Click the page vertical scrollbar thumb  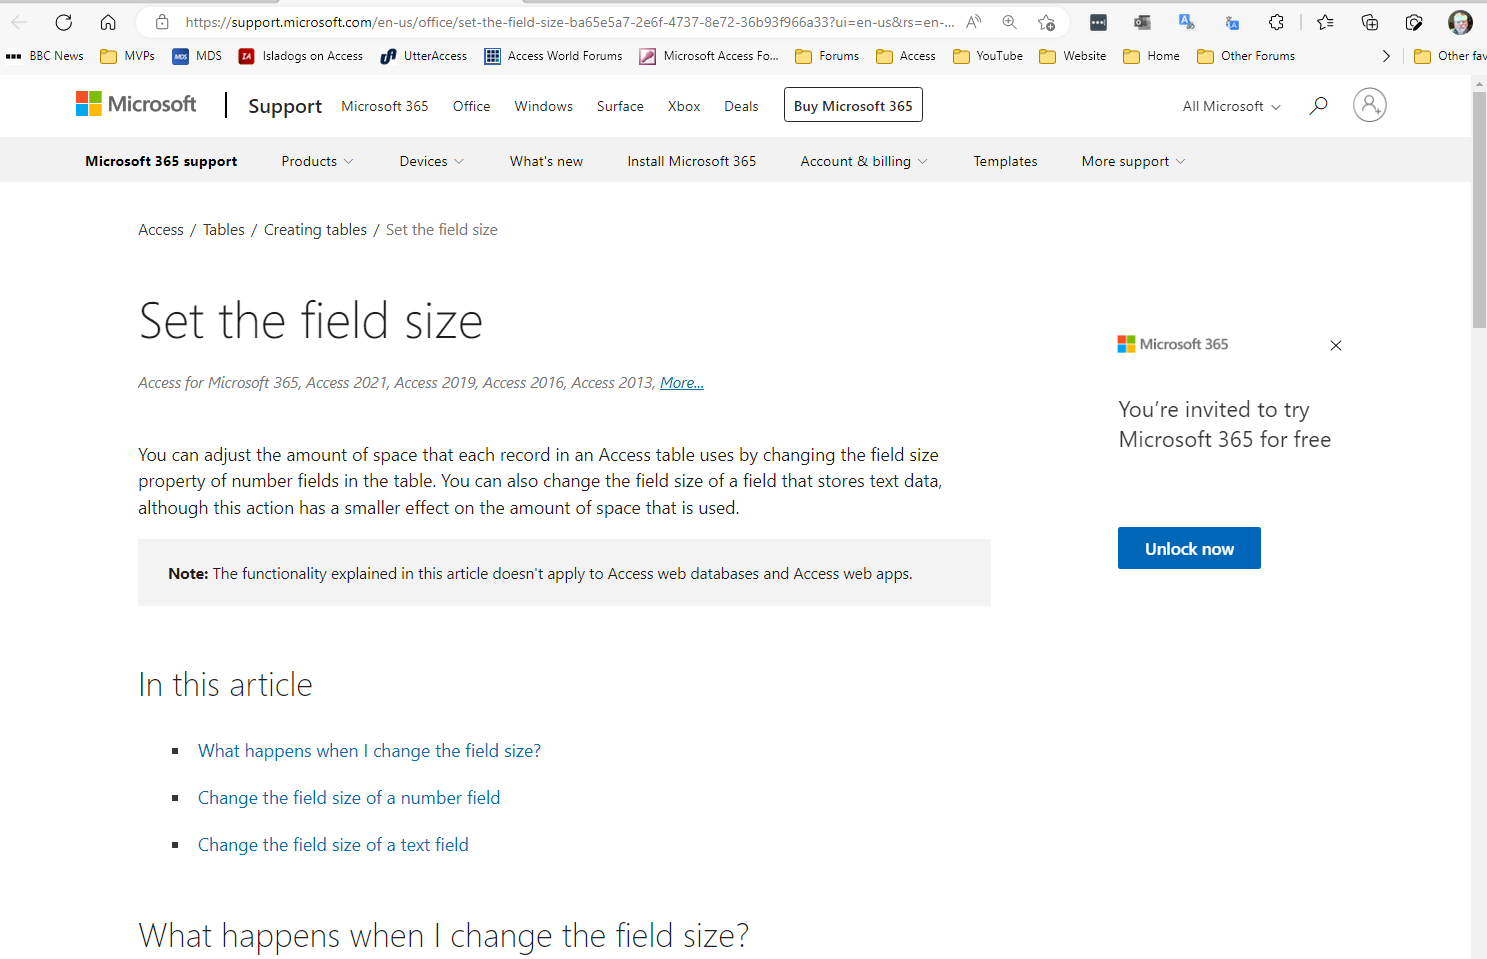tap(1479, 210)
